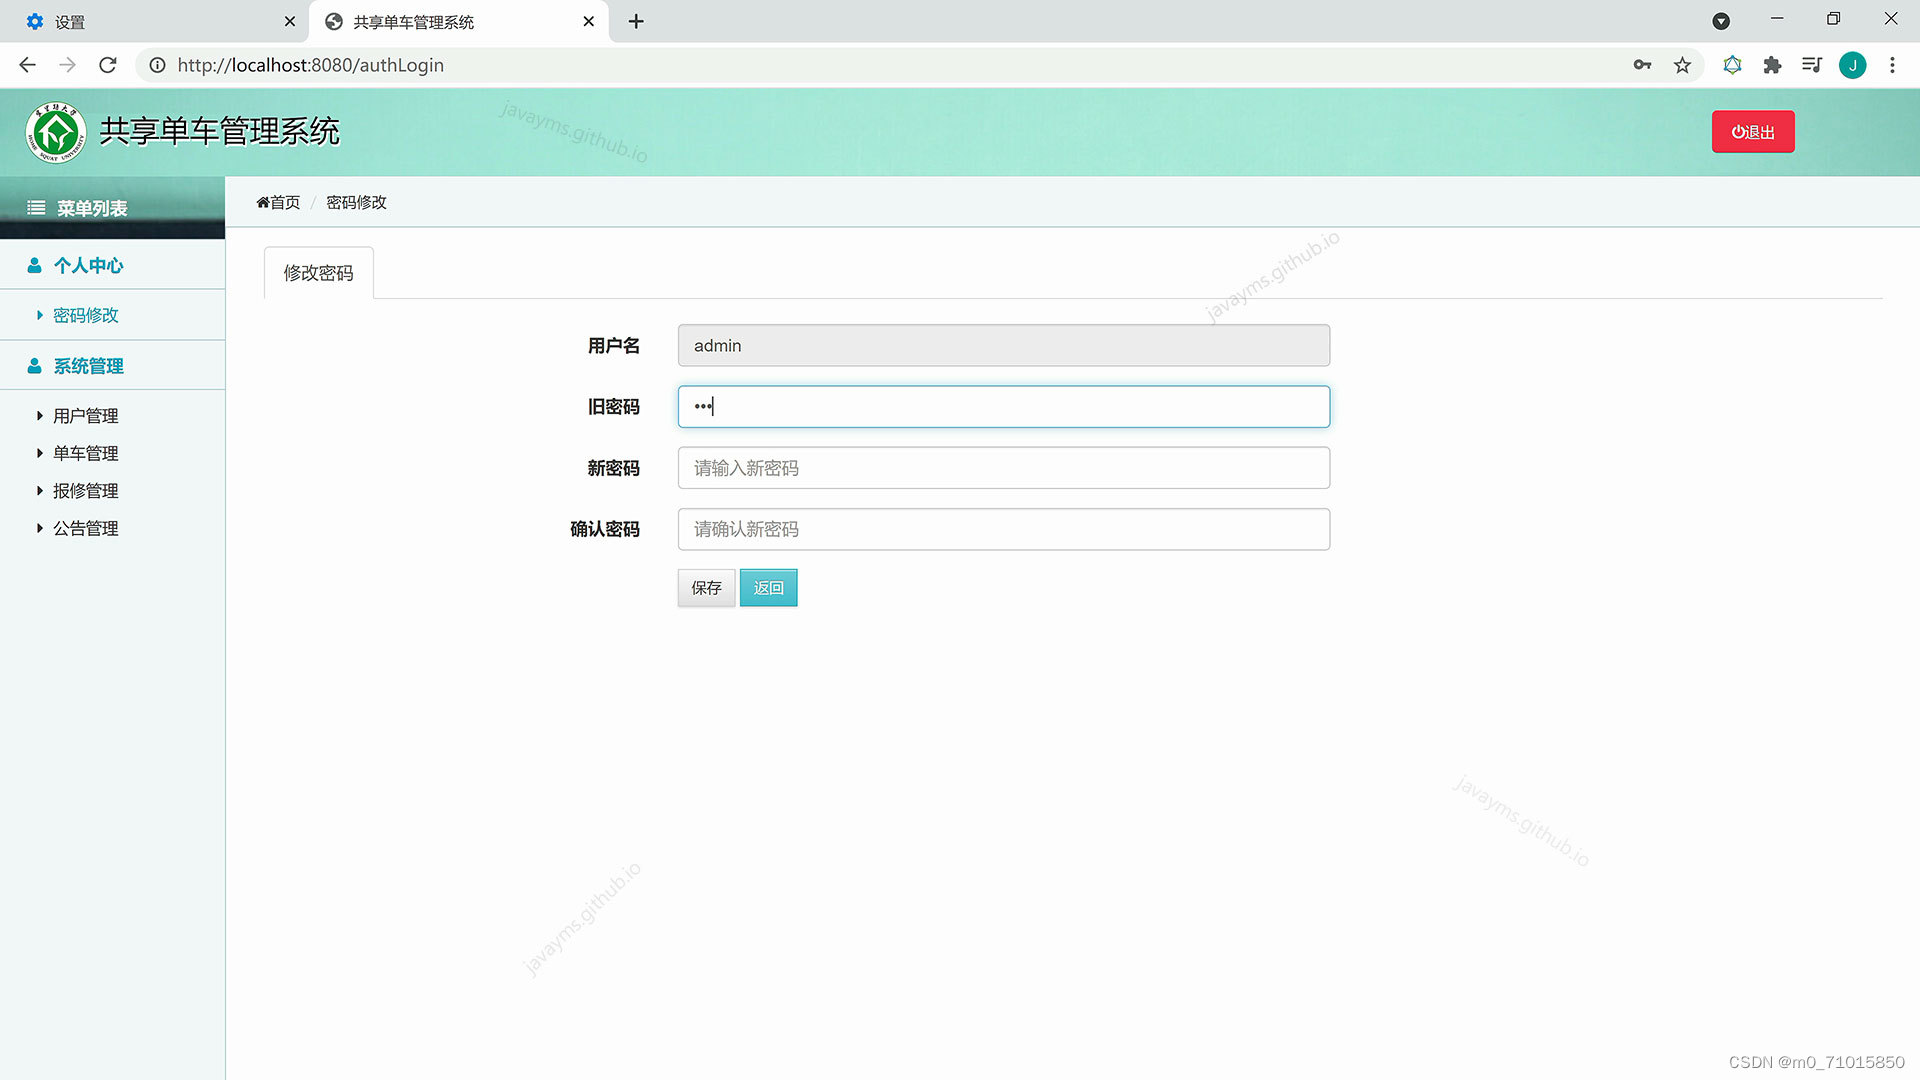Click the university logo in header

pyautogui.click(x=56, y=132)
